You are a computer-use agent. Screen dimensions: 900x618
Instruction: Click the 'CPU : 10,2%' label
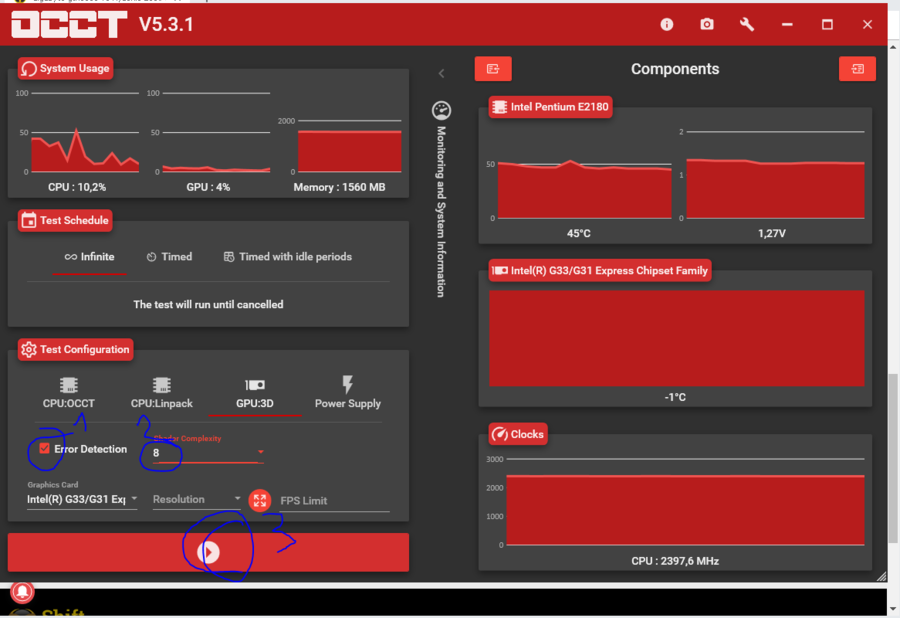77,187
